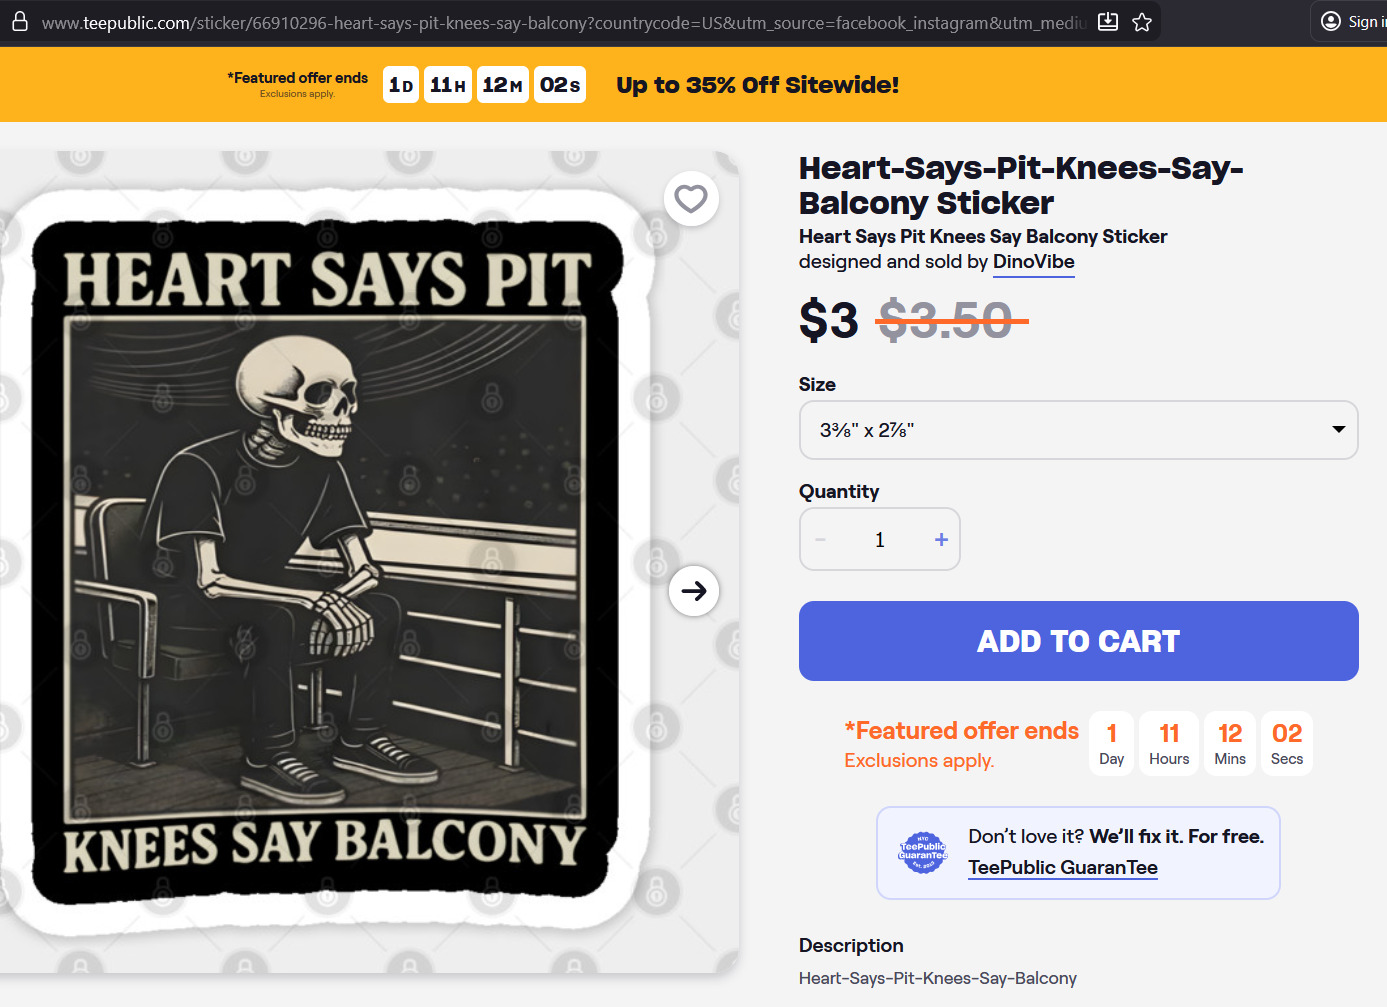Viewport: 1387px width, 1007px height.
Task: Click the sticker product image
Action: tap(325, 560)
